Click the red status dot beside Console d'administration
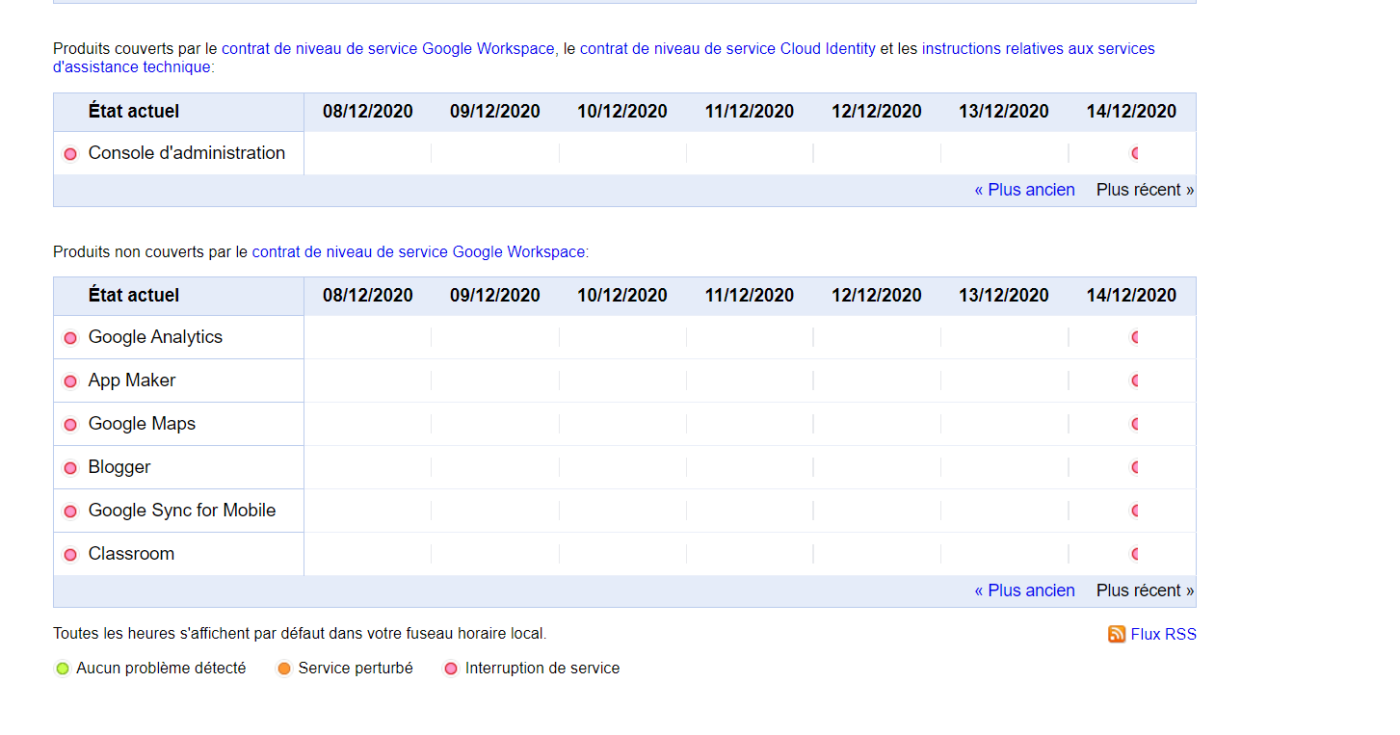The height and width of the screenshot is (735, 1400). click(x=70, y=154)
